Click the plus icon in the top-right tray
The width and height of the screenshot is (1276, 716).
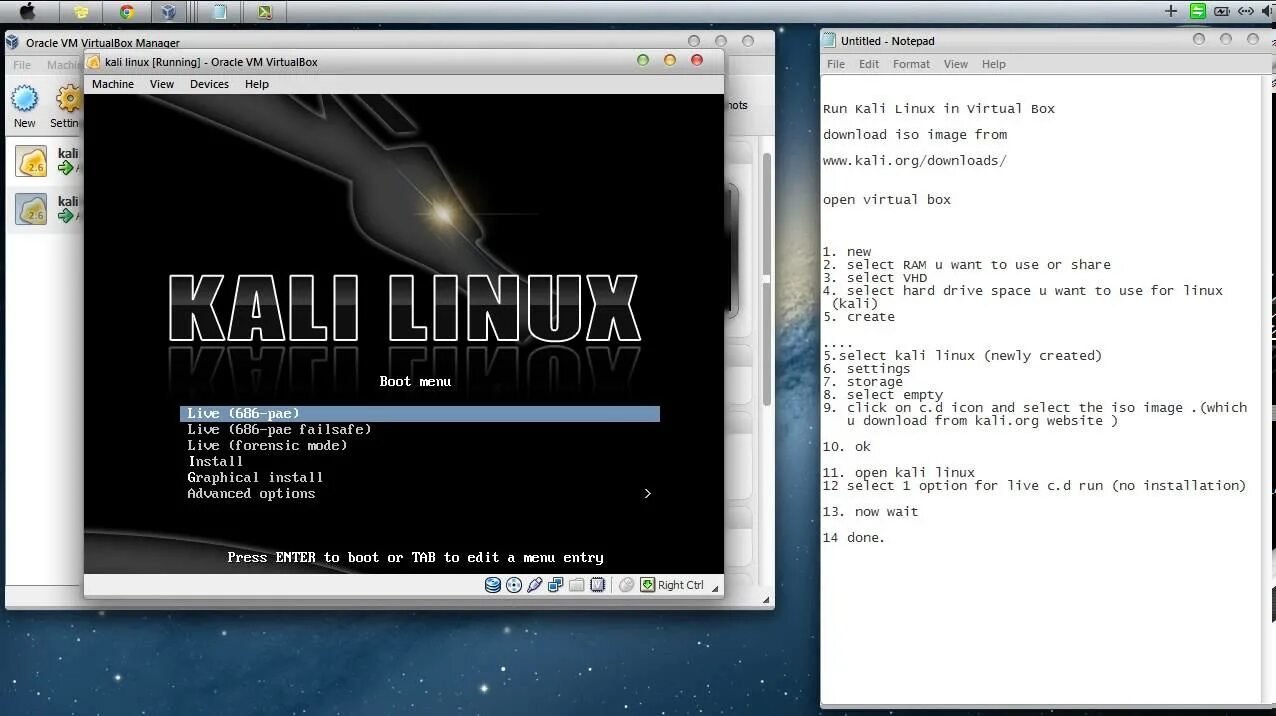point(1171,11)
